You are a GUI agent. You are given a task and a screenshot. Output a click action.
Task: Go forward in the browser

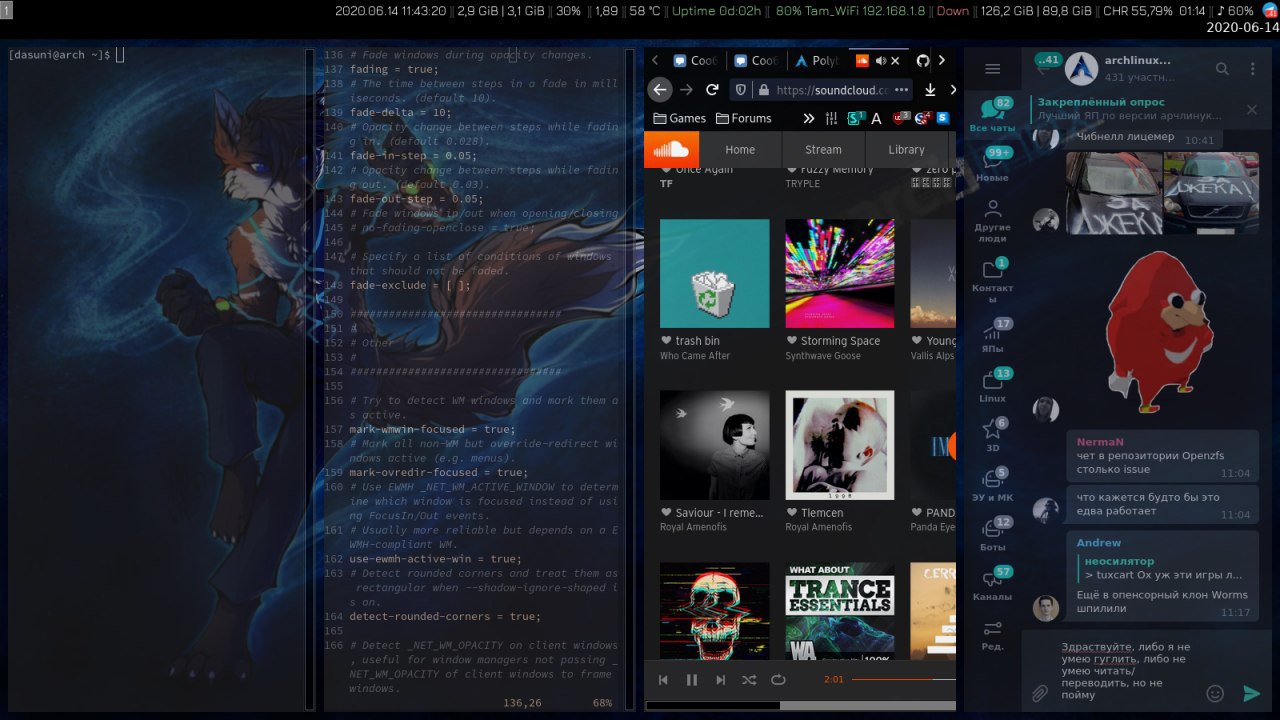pyautogui.click(x=686, y=90)
